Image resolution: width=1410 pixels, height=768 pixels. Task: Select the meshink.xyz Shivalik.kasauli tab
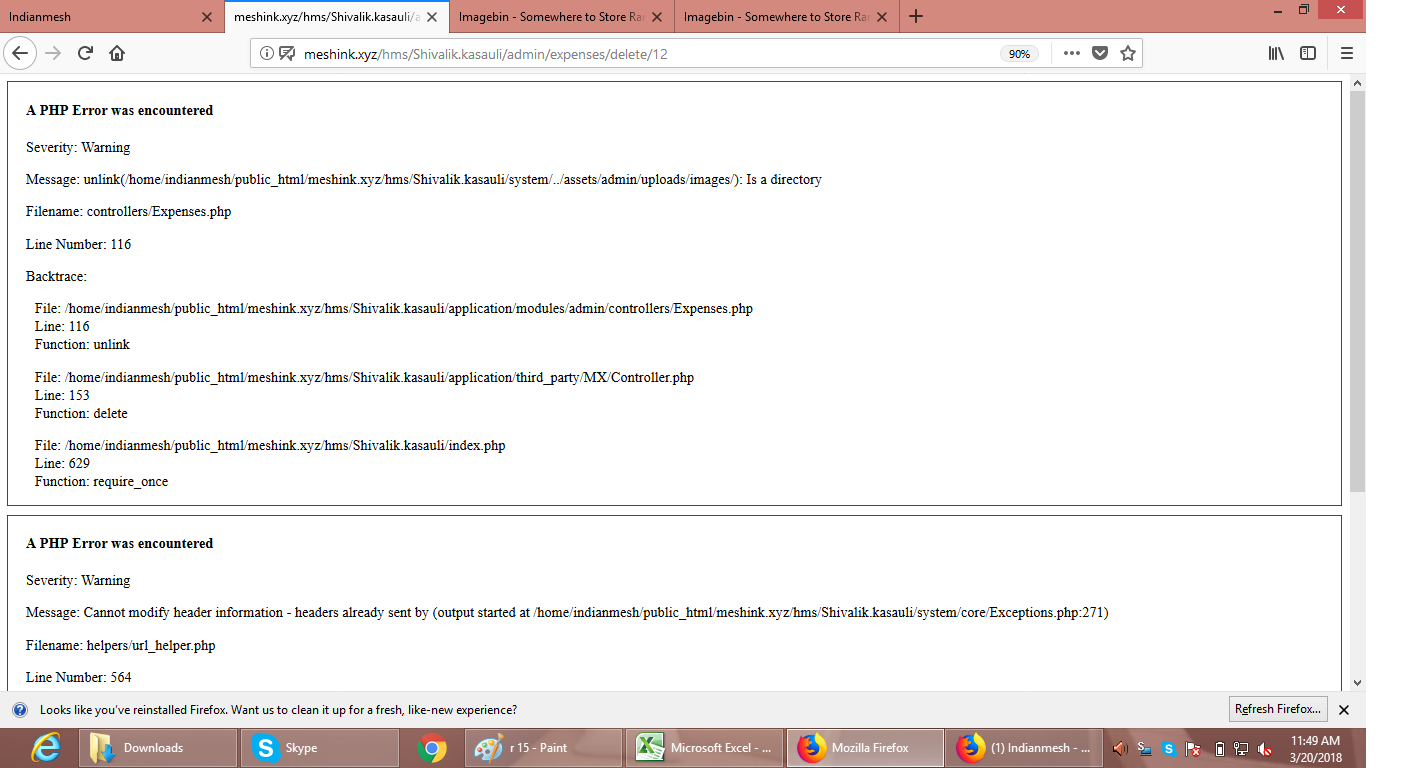[337, 17]
